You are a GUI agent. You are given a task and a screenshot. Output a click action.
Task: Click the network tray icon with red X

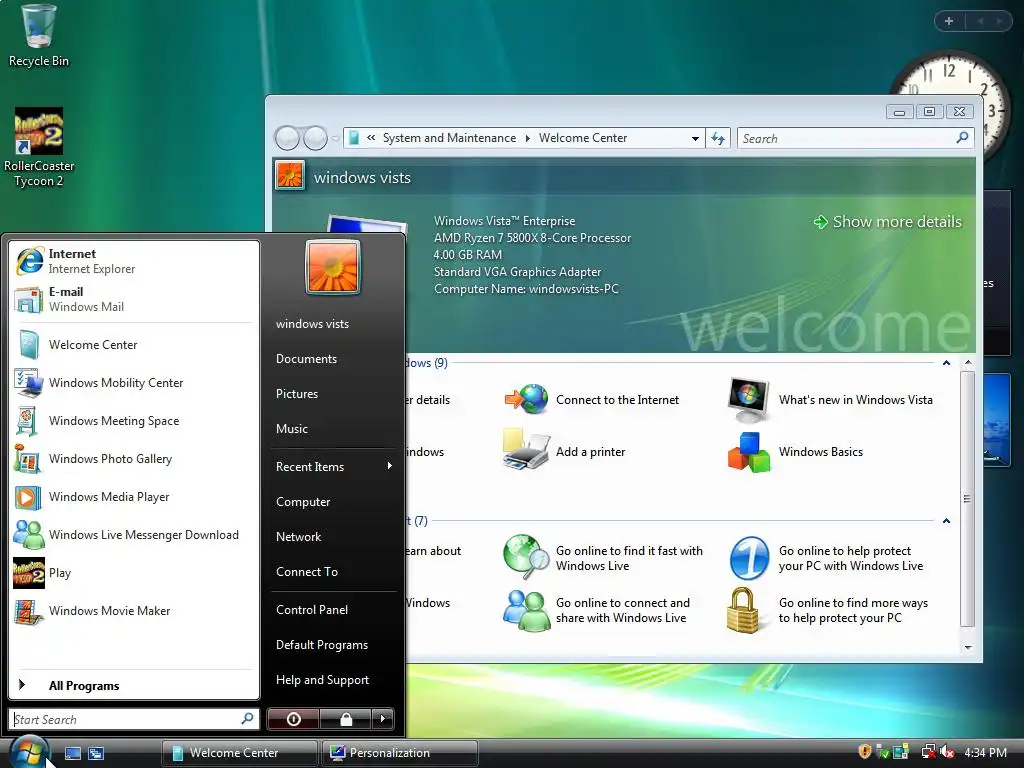coord(928,752)
